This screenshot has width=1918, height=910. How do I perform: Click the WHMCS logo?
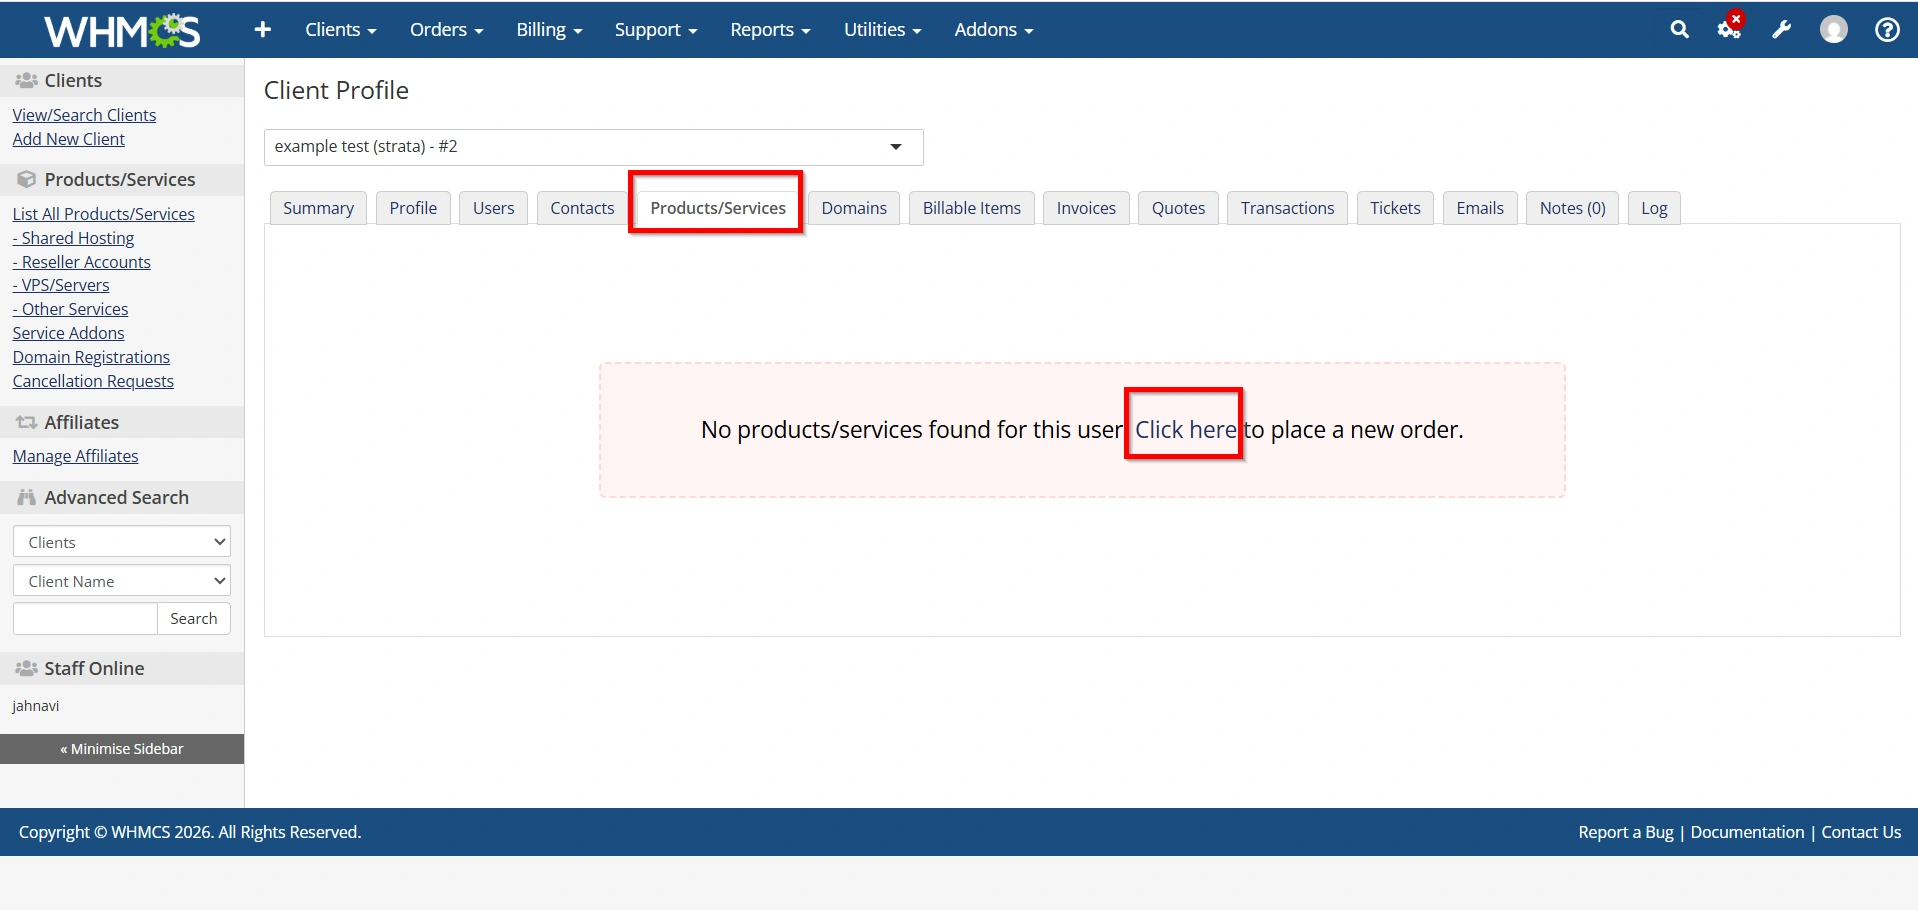click(x=122, y=30)
